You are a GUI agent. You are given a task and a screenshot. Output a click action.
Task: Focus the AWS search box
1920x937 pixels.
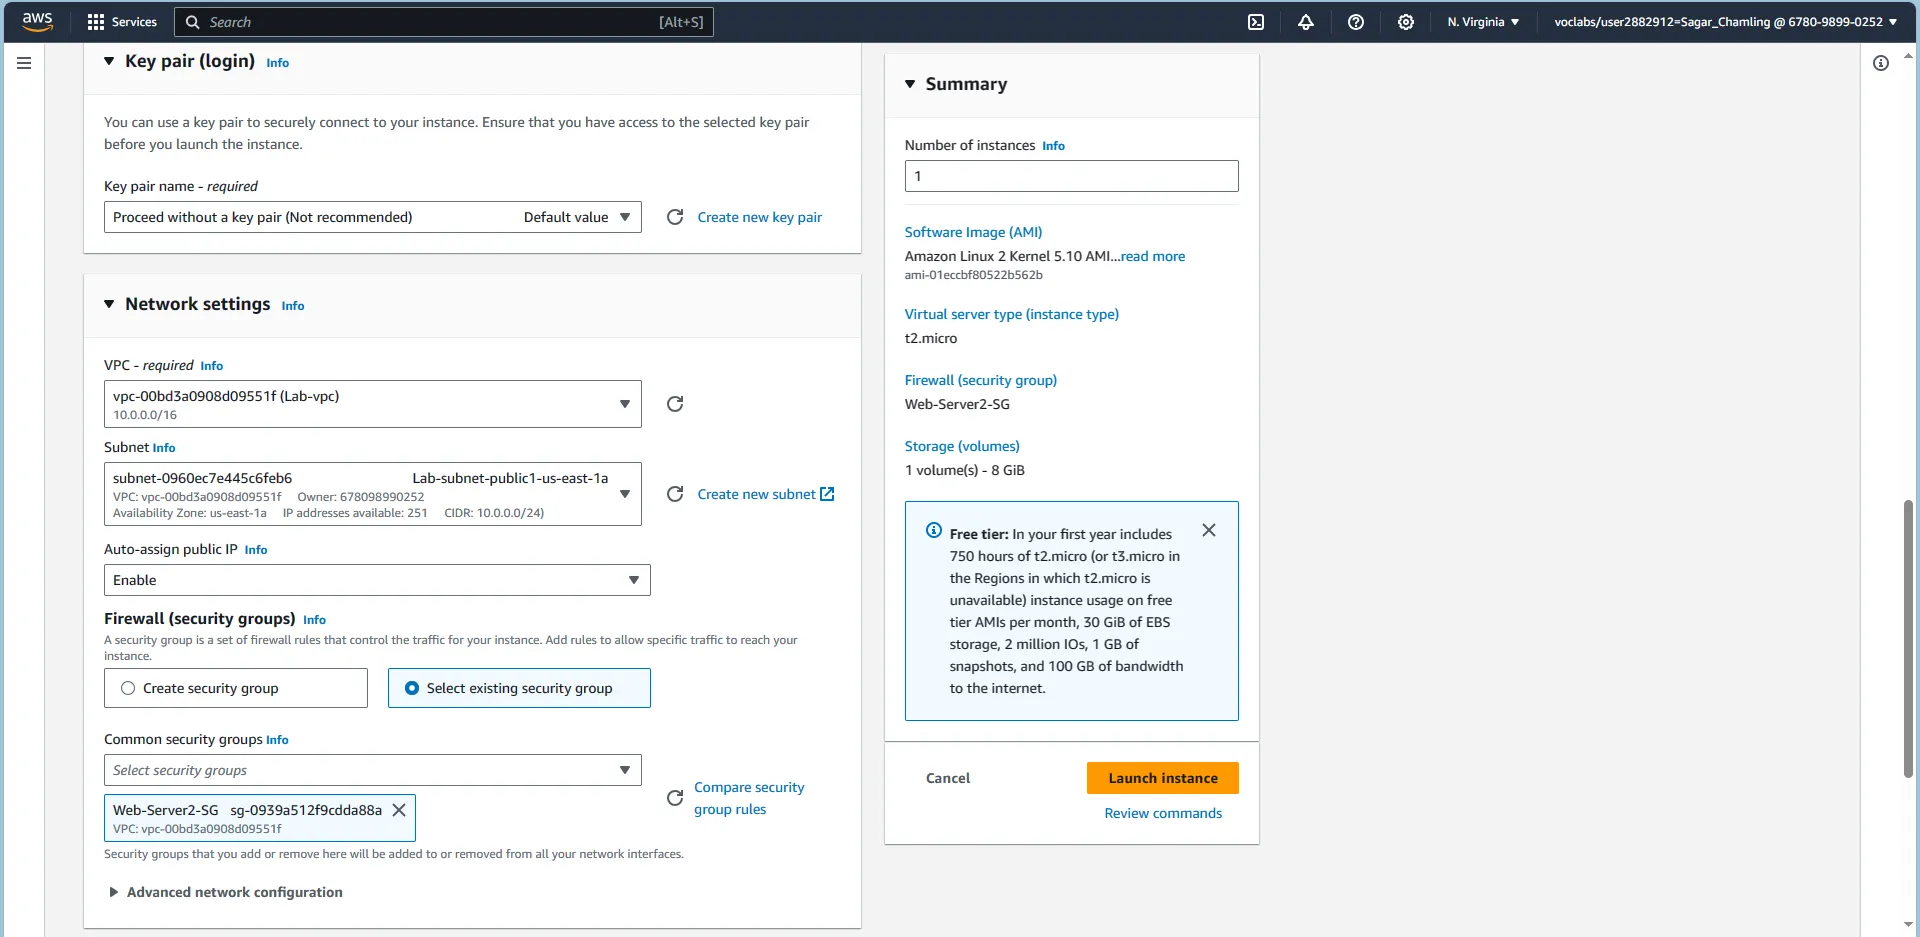[444, 22]
